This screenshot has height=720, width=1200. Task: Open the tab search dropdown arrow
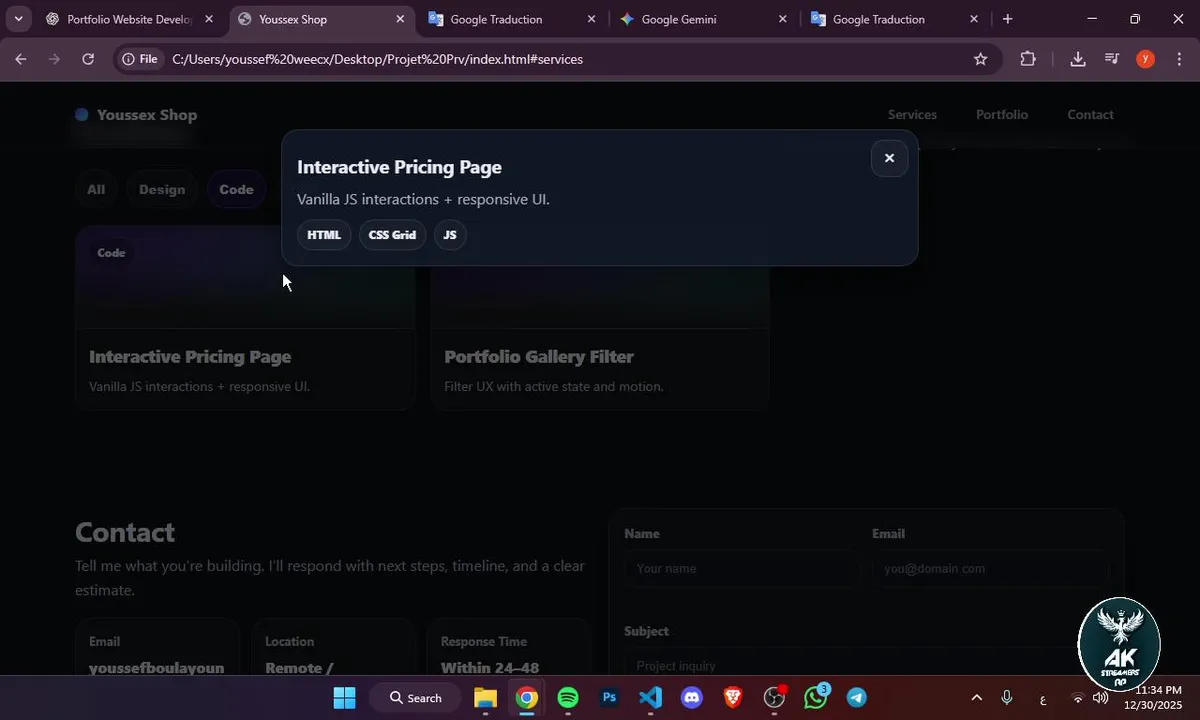[18, 19]
